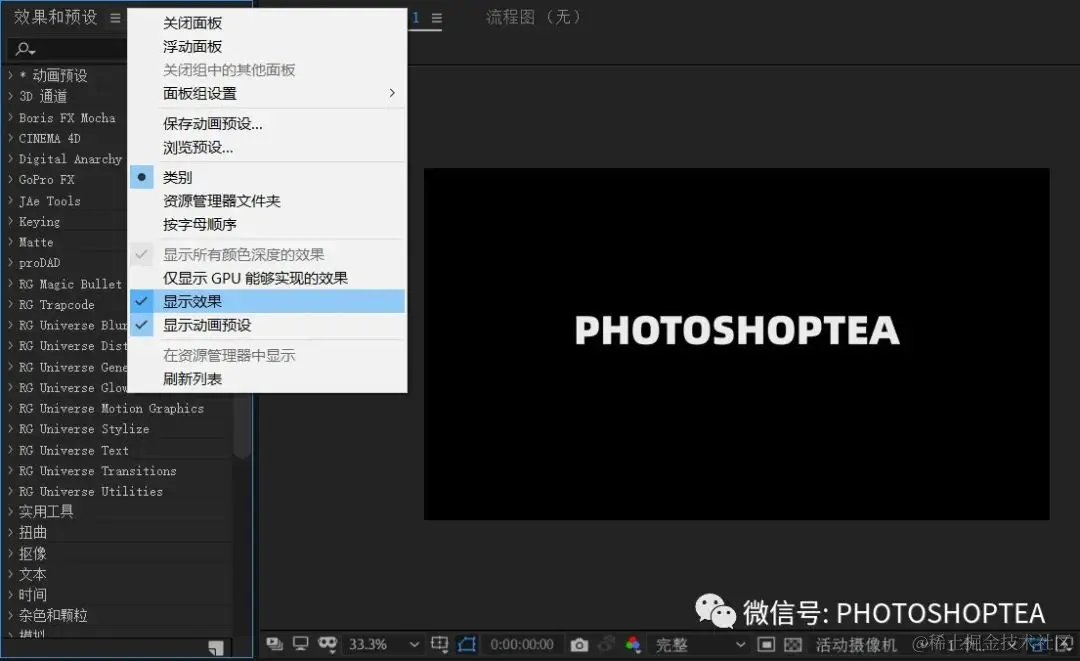The image size is (1080, 661).
Task: Click the grid and guide options icon
Action: tap(439, 644)
